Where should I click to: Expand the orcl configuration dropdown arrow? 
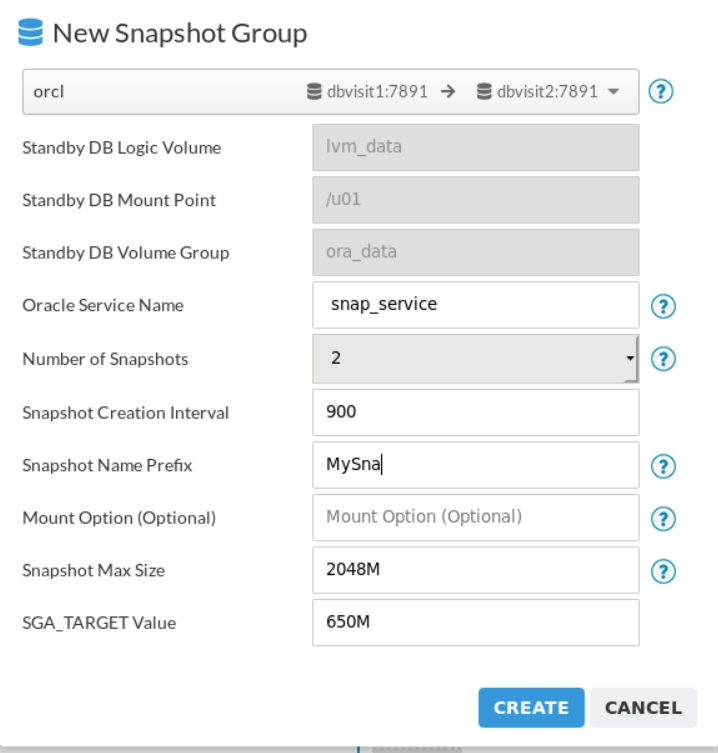click(x=613, y=91)
